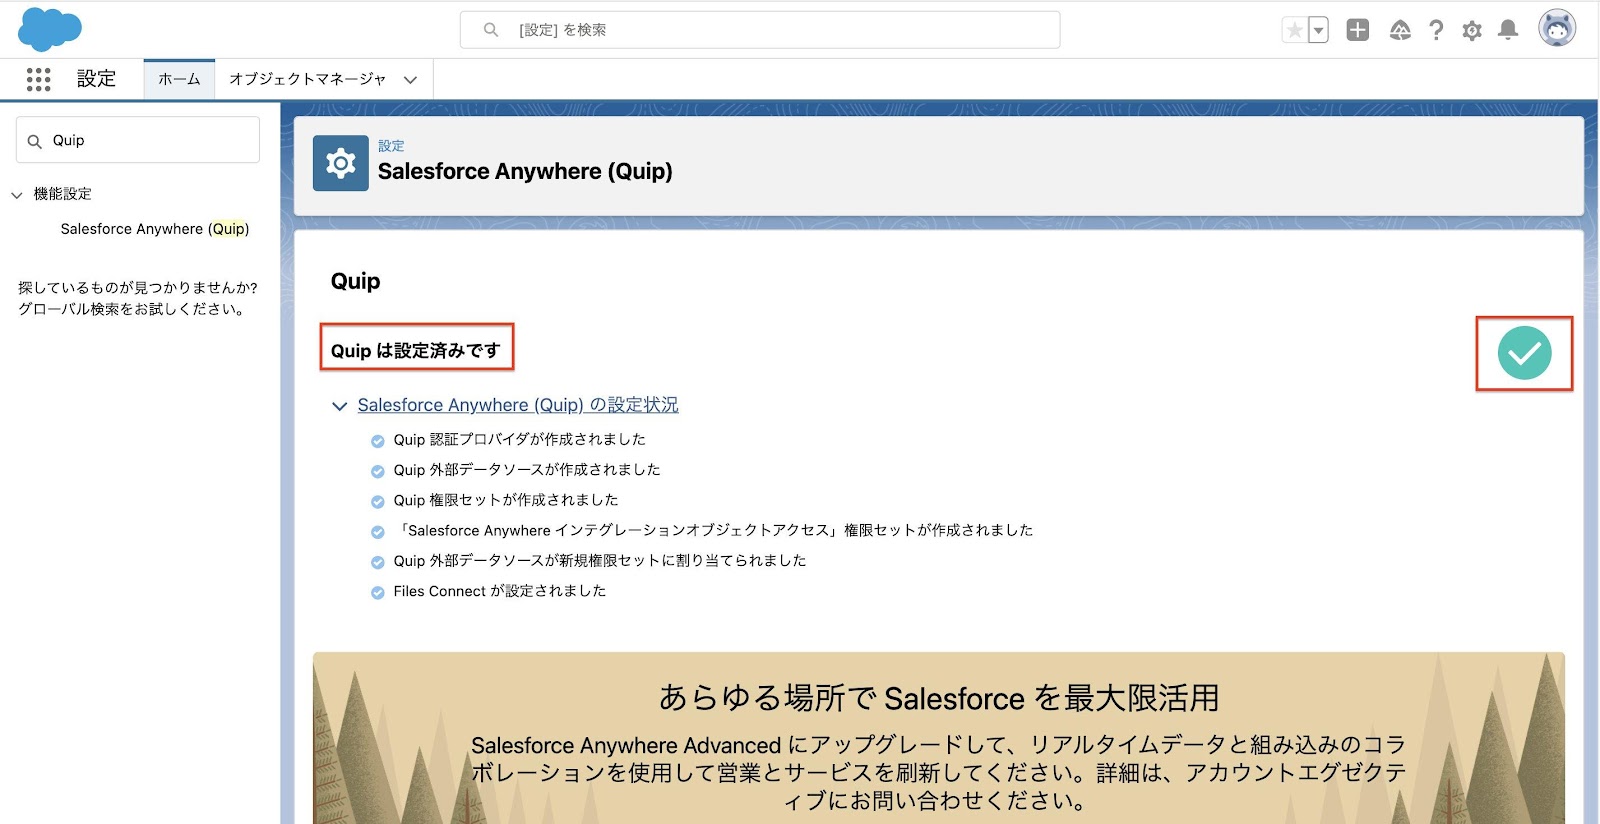Open the user profile avatar
This screenshot has height=824, width=1600.
pos(1557,29)
